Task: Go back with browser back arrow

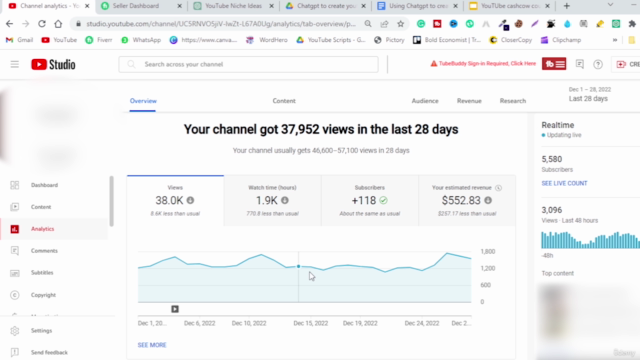Action: (9, 24)
